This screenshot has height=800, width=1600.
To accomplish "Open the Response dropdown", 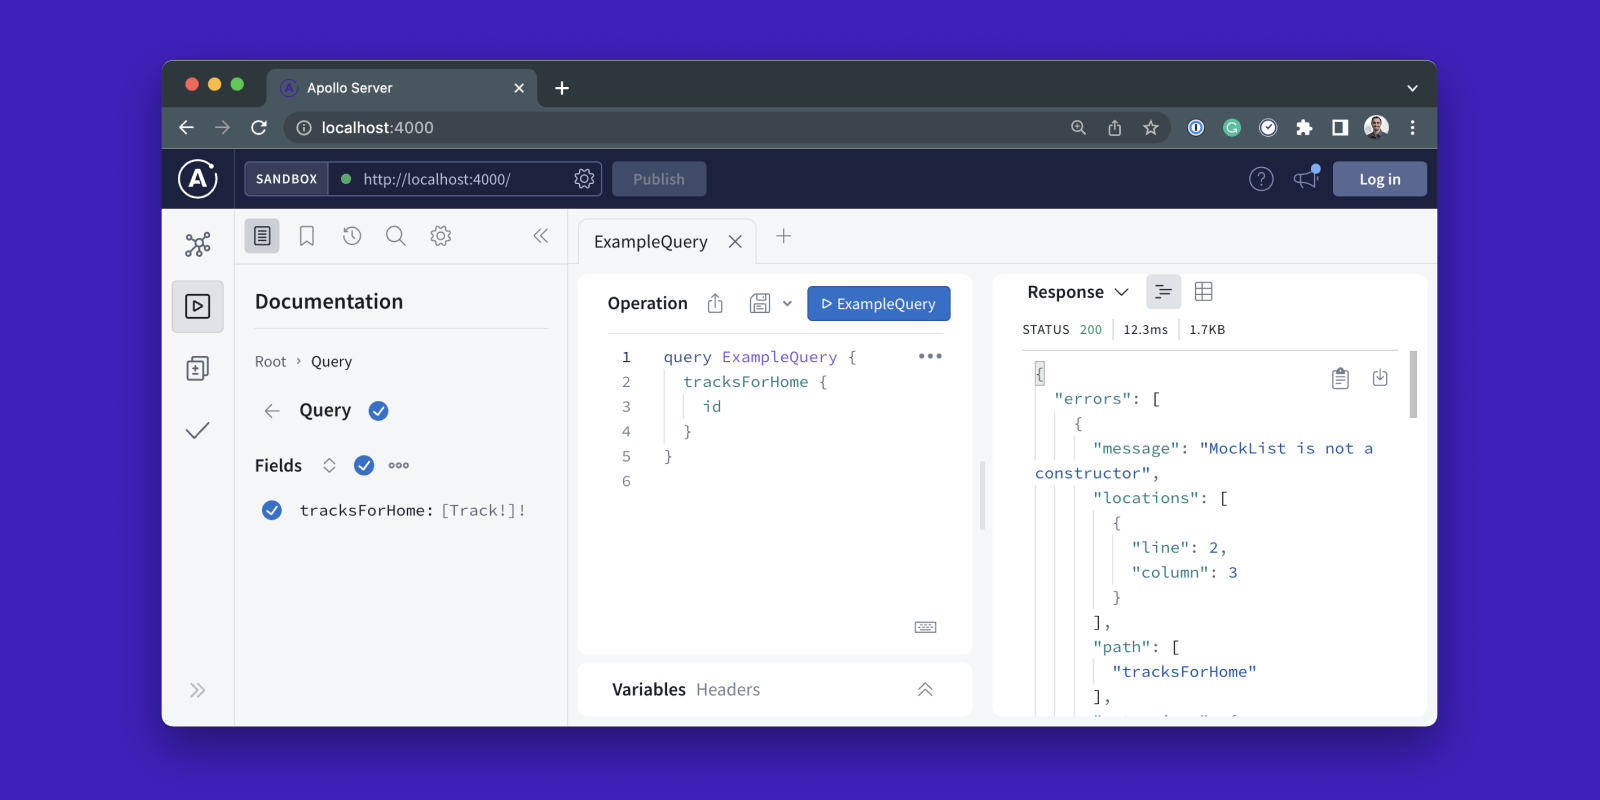I will [1078, 292].
